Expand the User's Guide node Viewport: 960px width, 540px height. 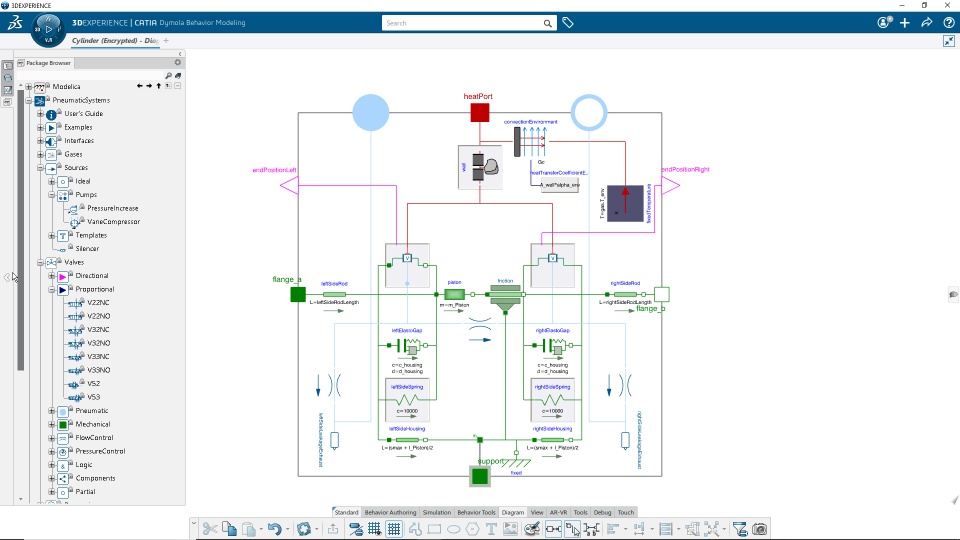(40, 114)
